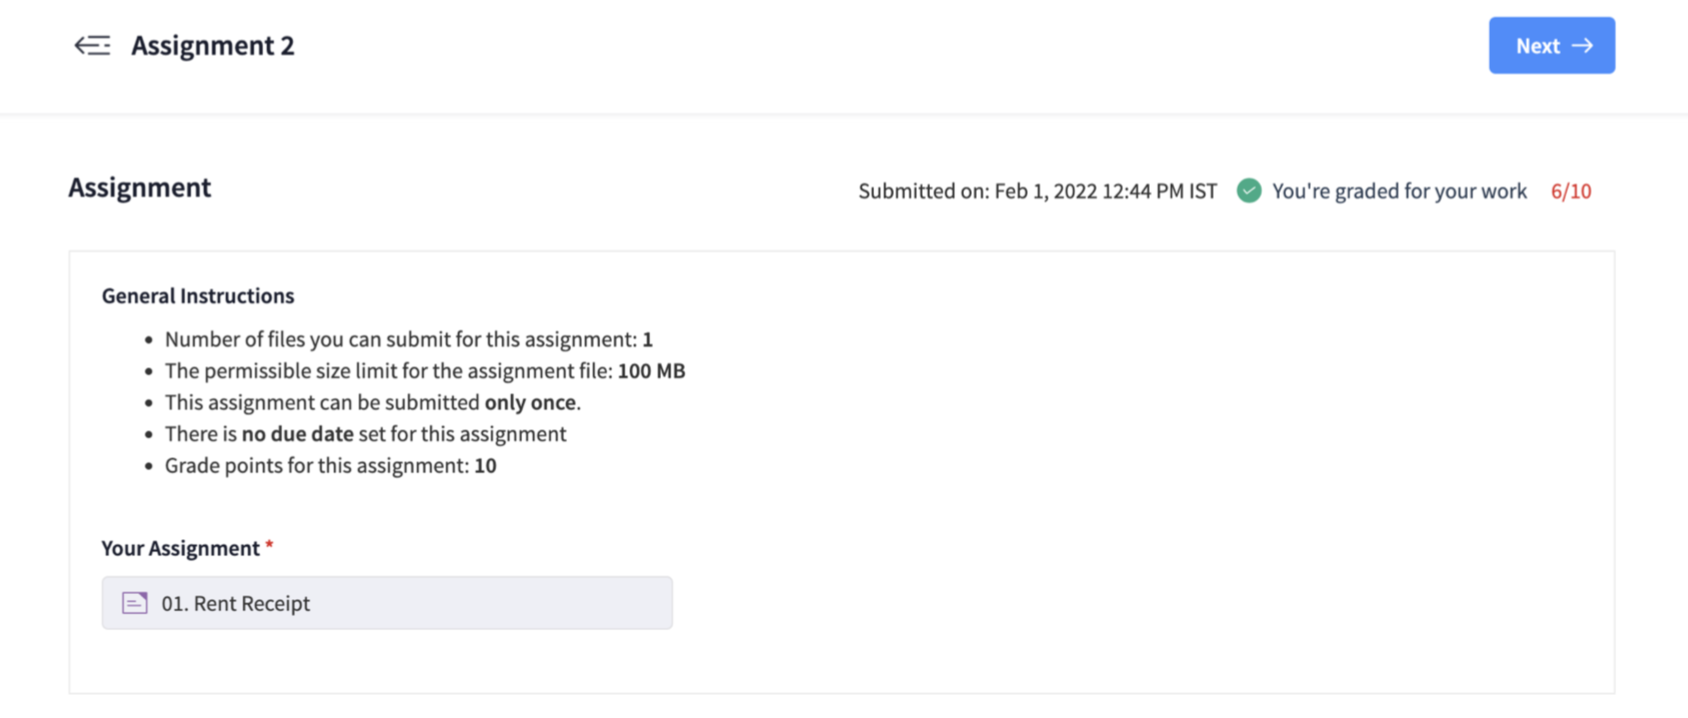Select the 6/10 grade score
The height and width of the screenshot is (718, 1688).
click(1570, 191)
